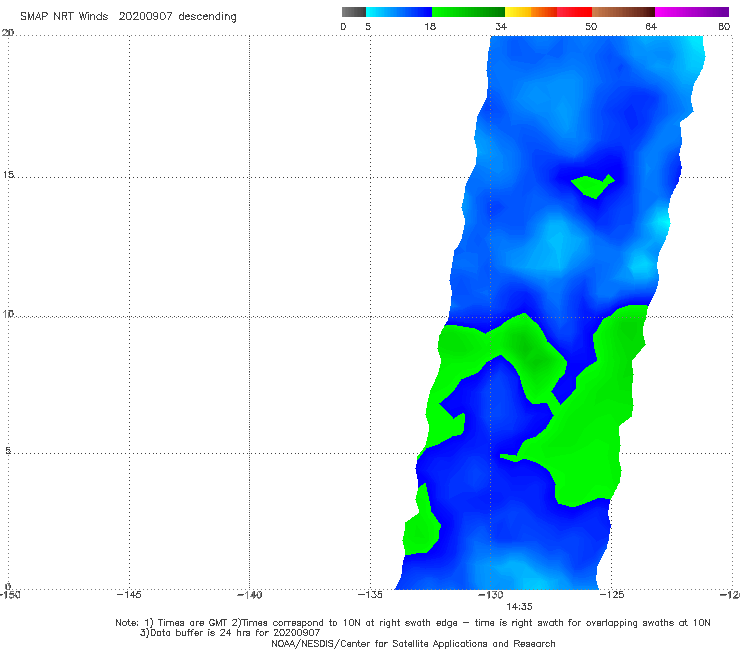
Task: Click the small green wind patch near 15N
Action: pyautogui.click(x=591, y=186)
